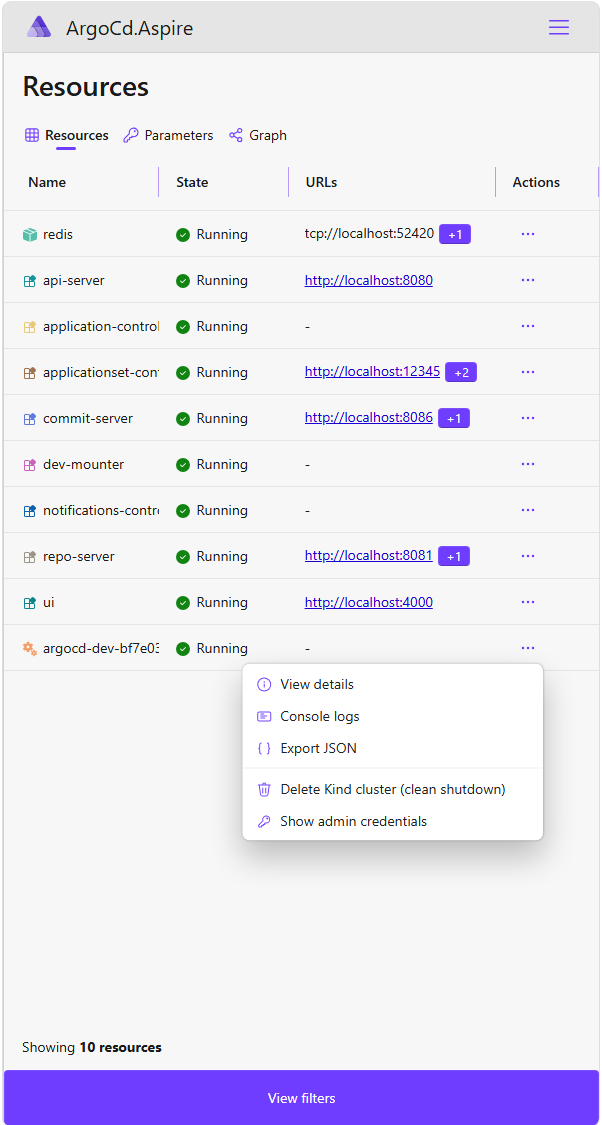Click Showing 10 resources text

(92, 1048)
